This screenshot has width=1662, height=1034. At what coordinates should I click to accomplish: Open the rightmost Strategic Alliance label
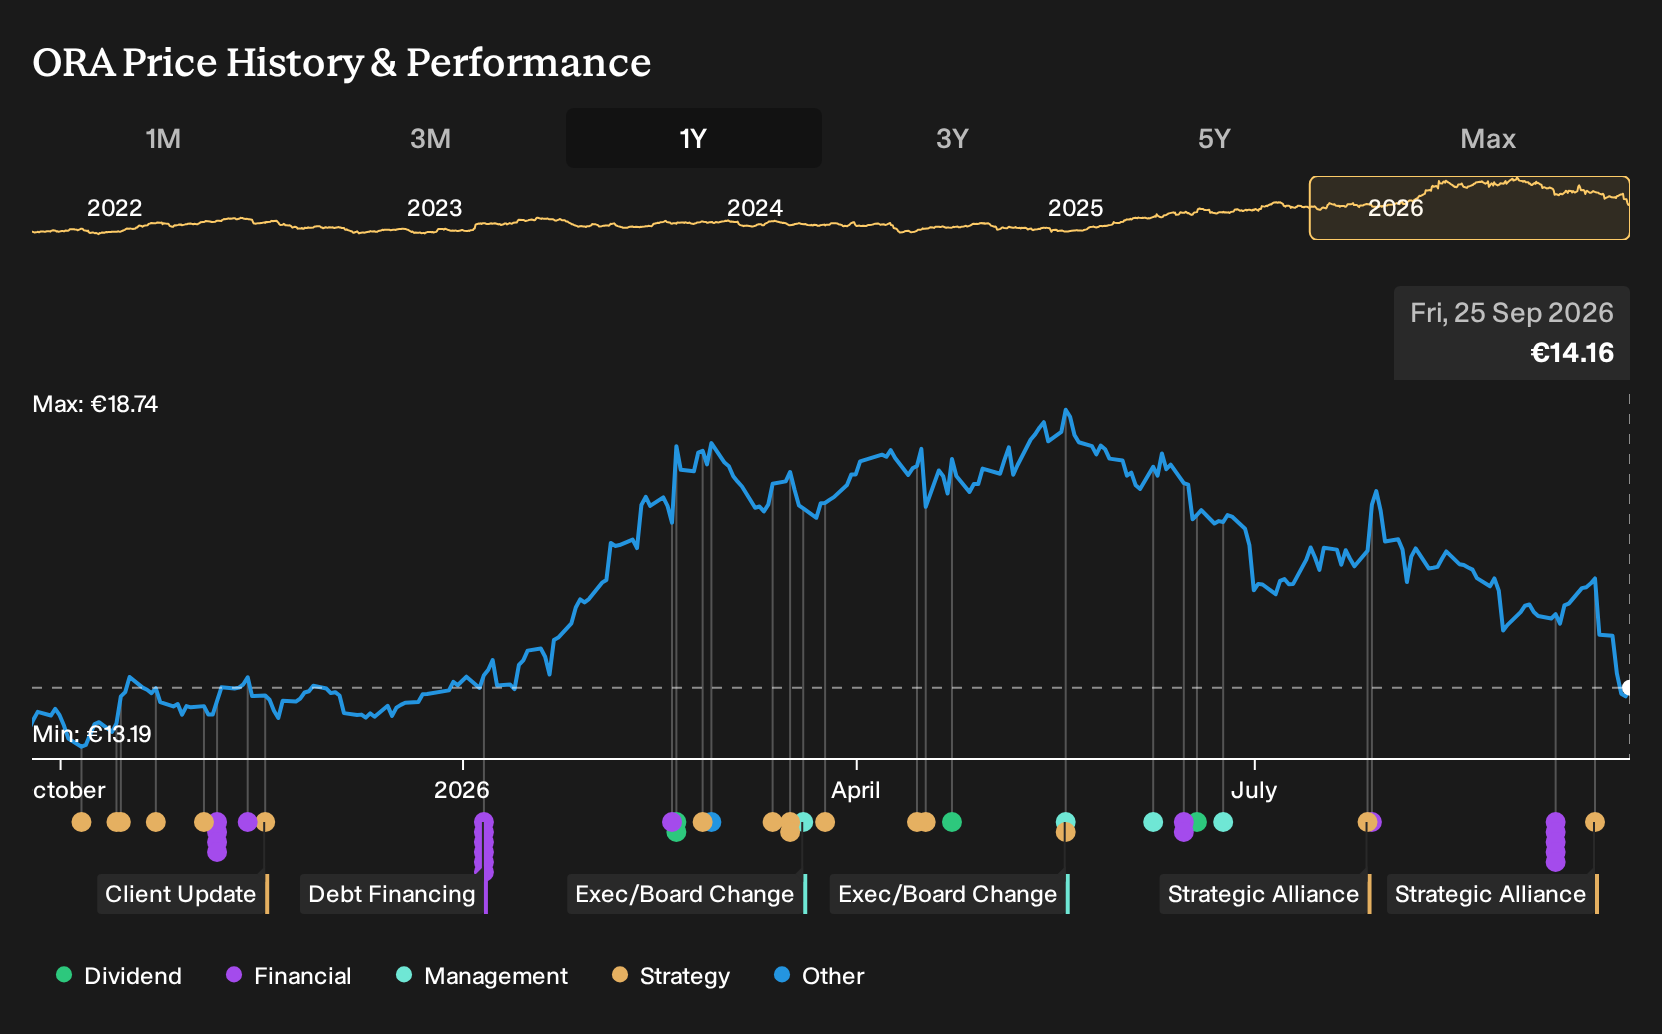click(x=1493, y=894)
